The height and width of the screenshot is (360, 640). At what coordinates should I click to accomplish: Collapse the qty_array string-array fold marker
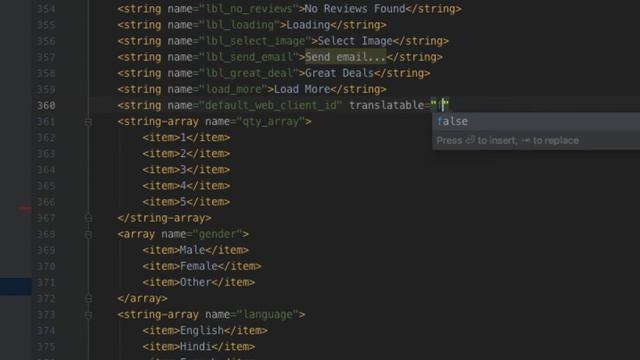pyautogui.click(x=88, y=122)
